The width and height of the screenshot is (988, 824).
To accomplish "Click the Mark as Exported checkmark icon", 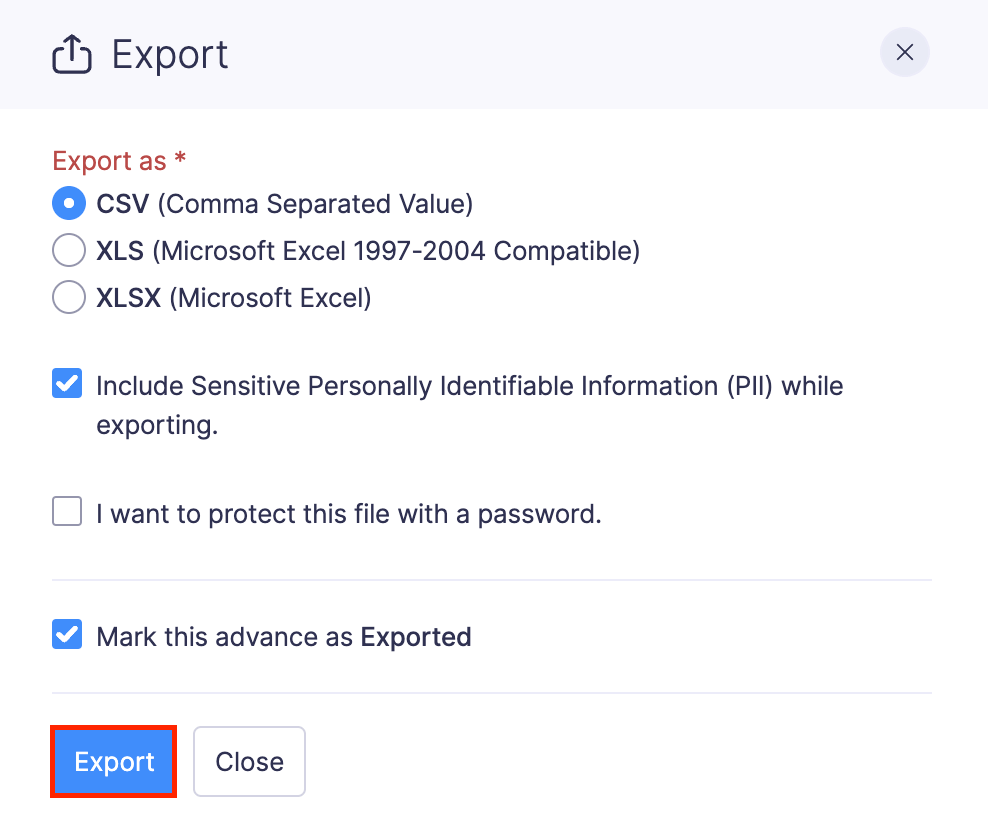I will click(66, 634).
